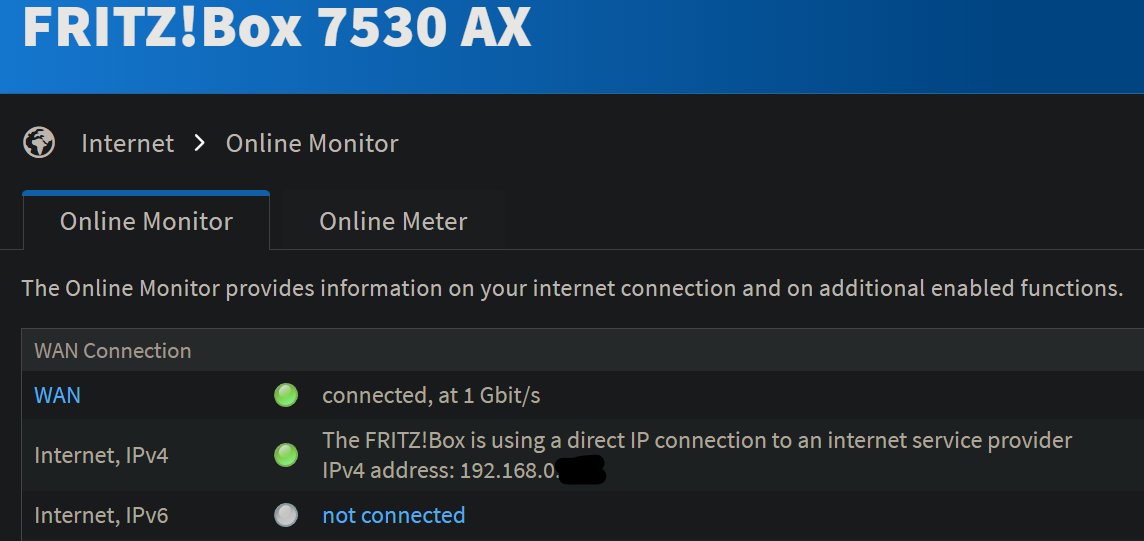Click the gray IPv6 status indicator

286,515
